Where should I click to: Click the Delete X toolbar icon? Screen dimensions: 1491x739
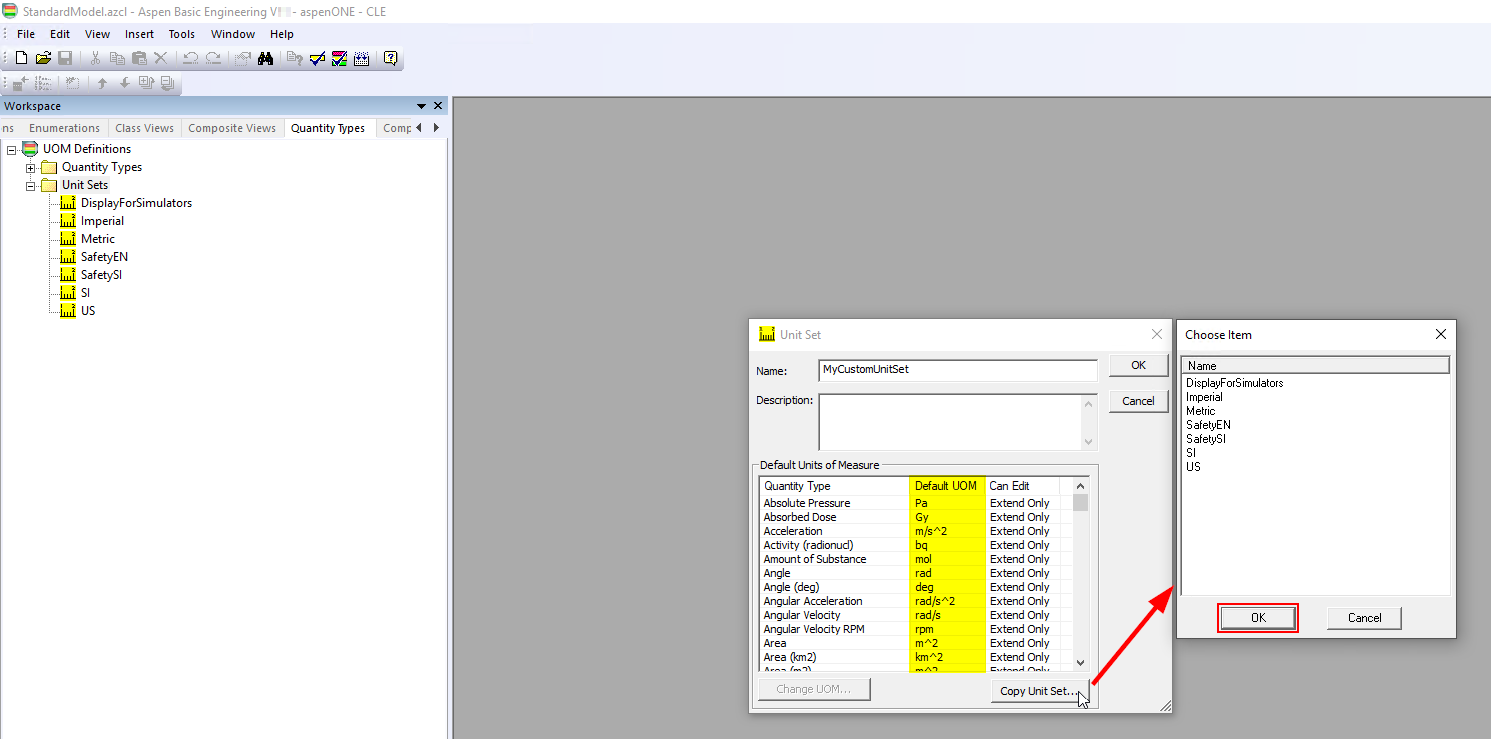(160, 59)
